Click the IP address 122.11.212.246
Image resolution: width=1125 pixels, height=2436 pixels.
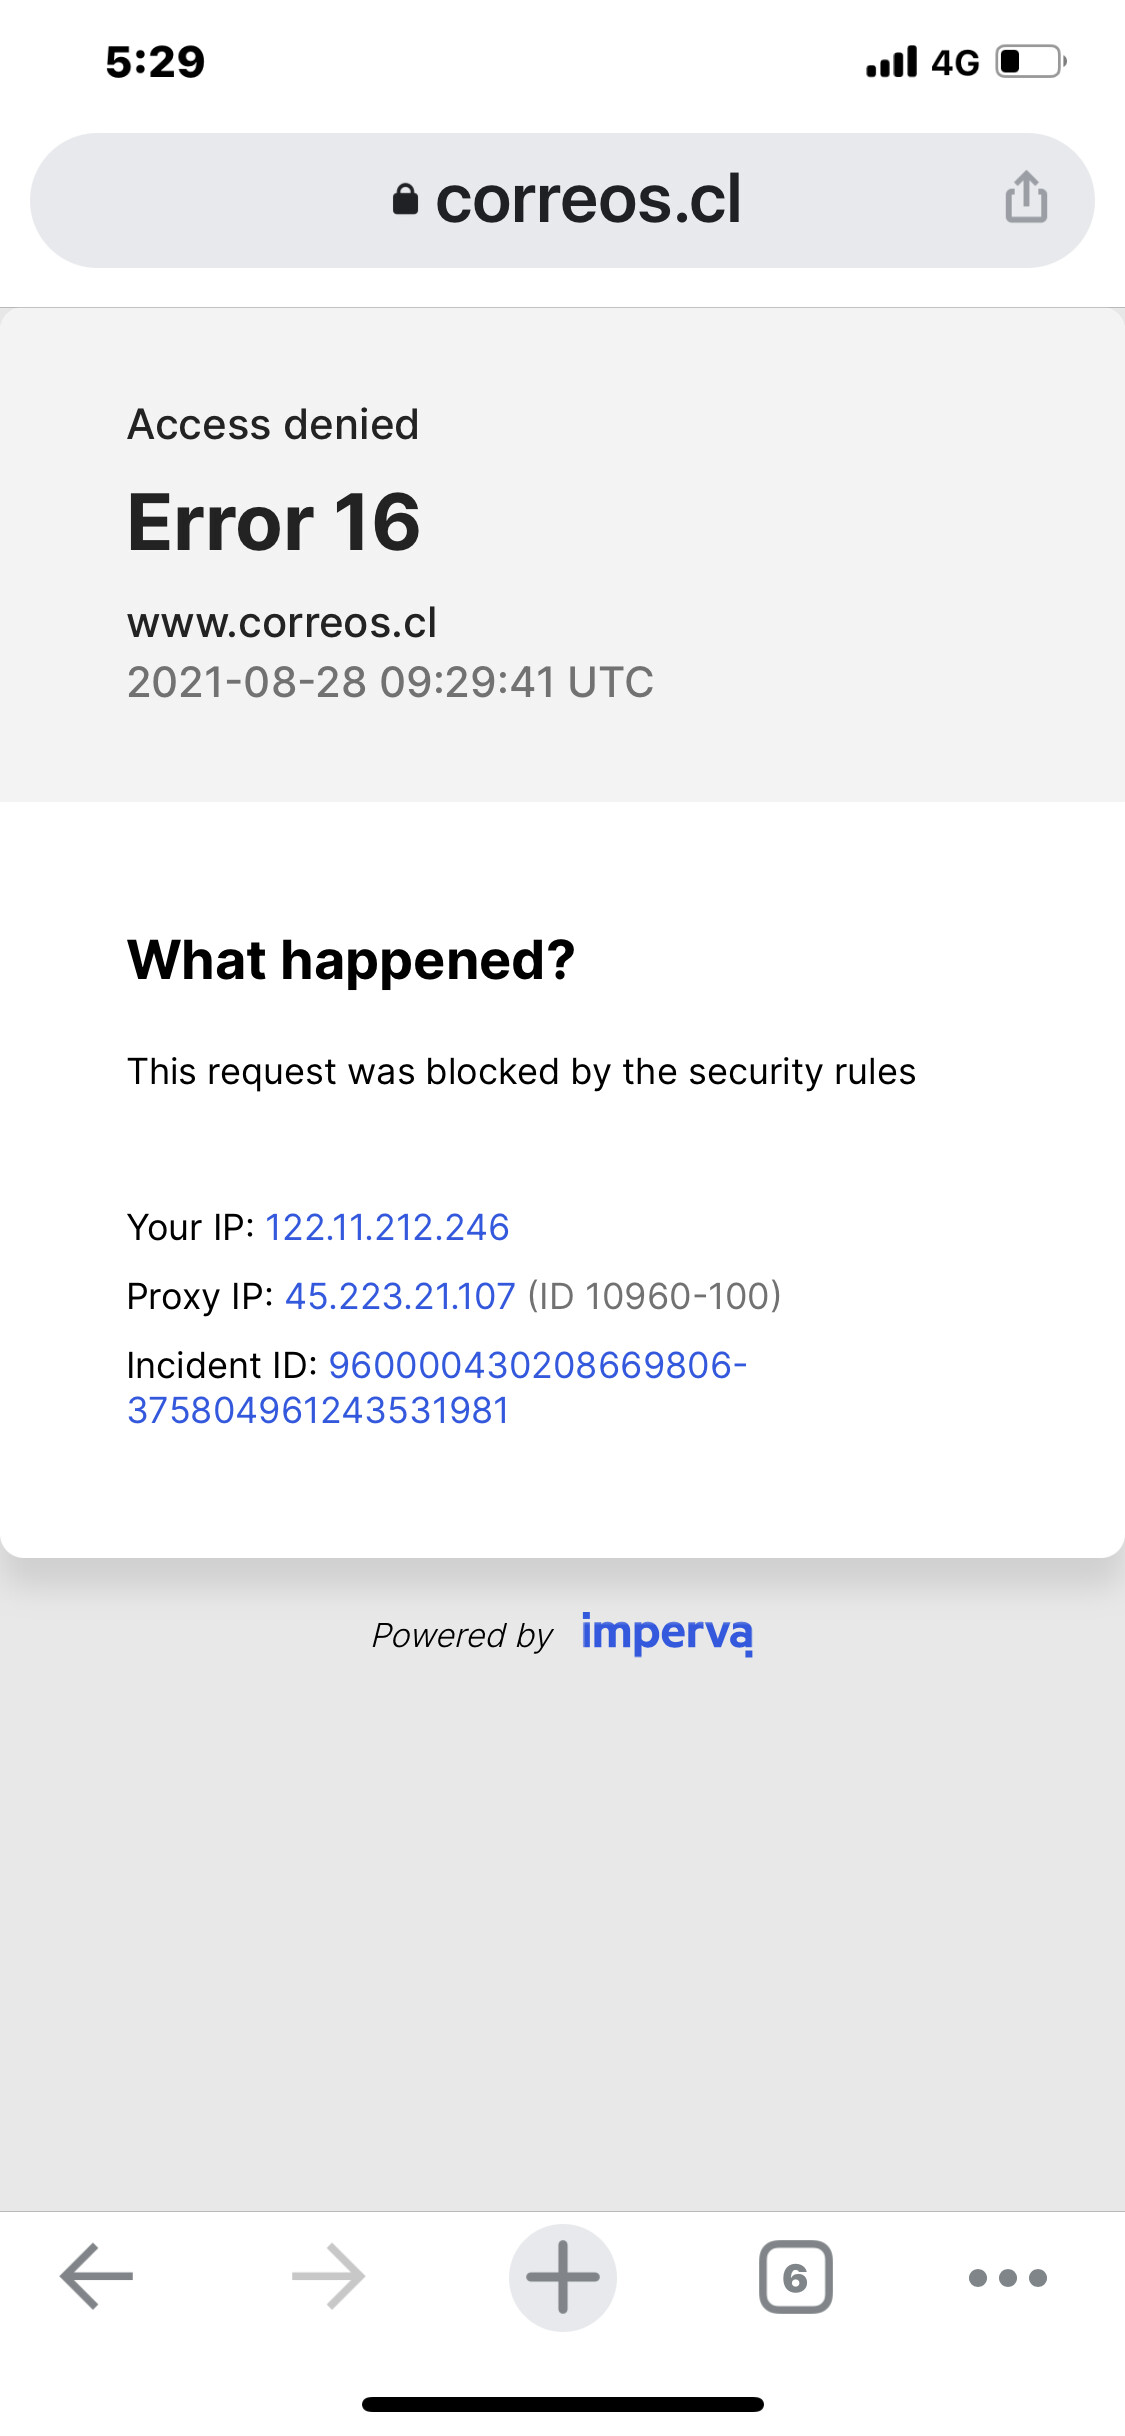(x=387, y=1227)
